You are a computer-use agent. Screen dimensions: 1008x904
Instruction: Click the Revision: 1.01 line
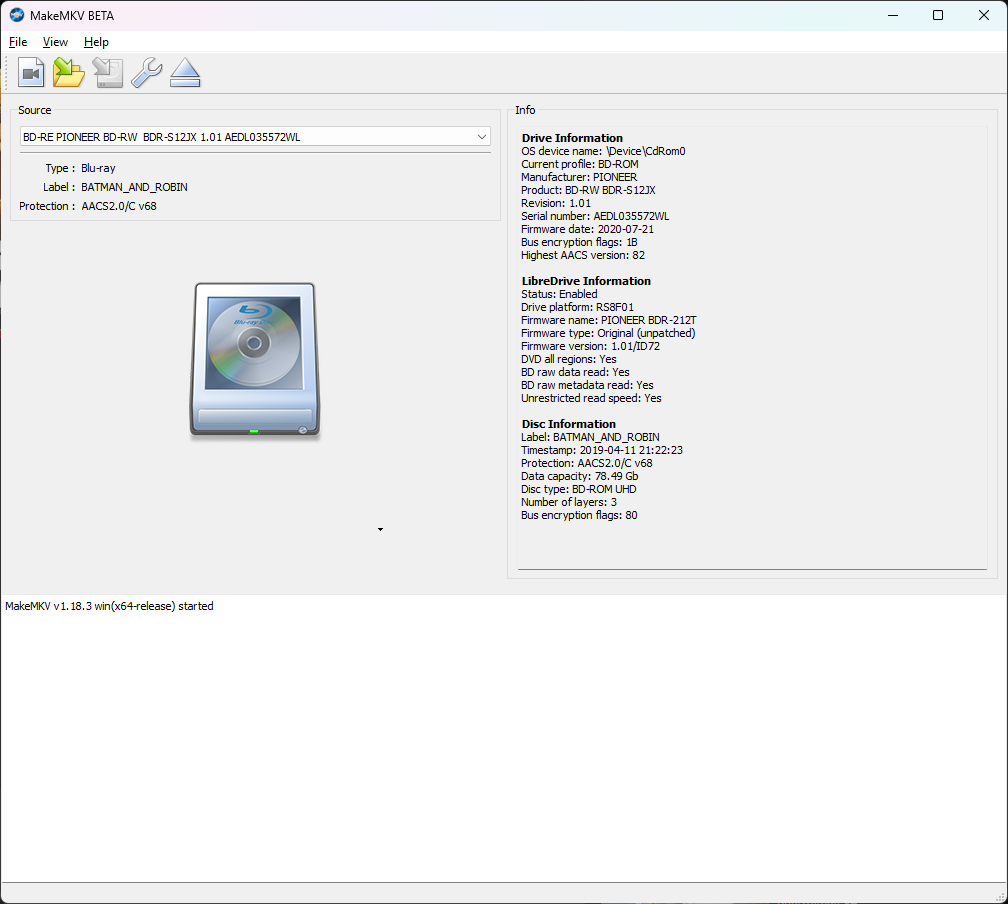pos(556,203)
